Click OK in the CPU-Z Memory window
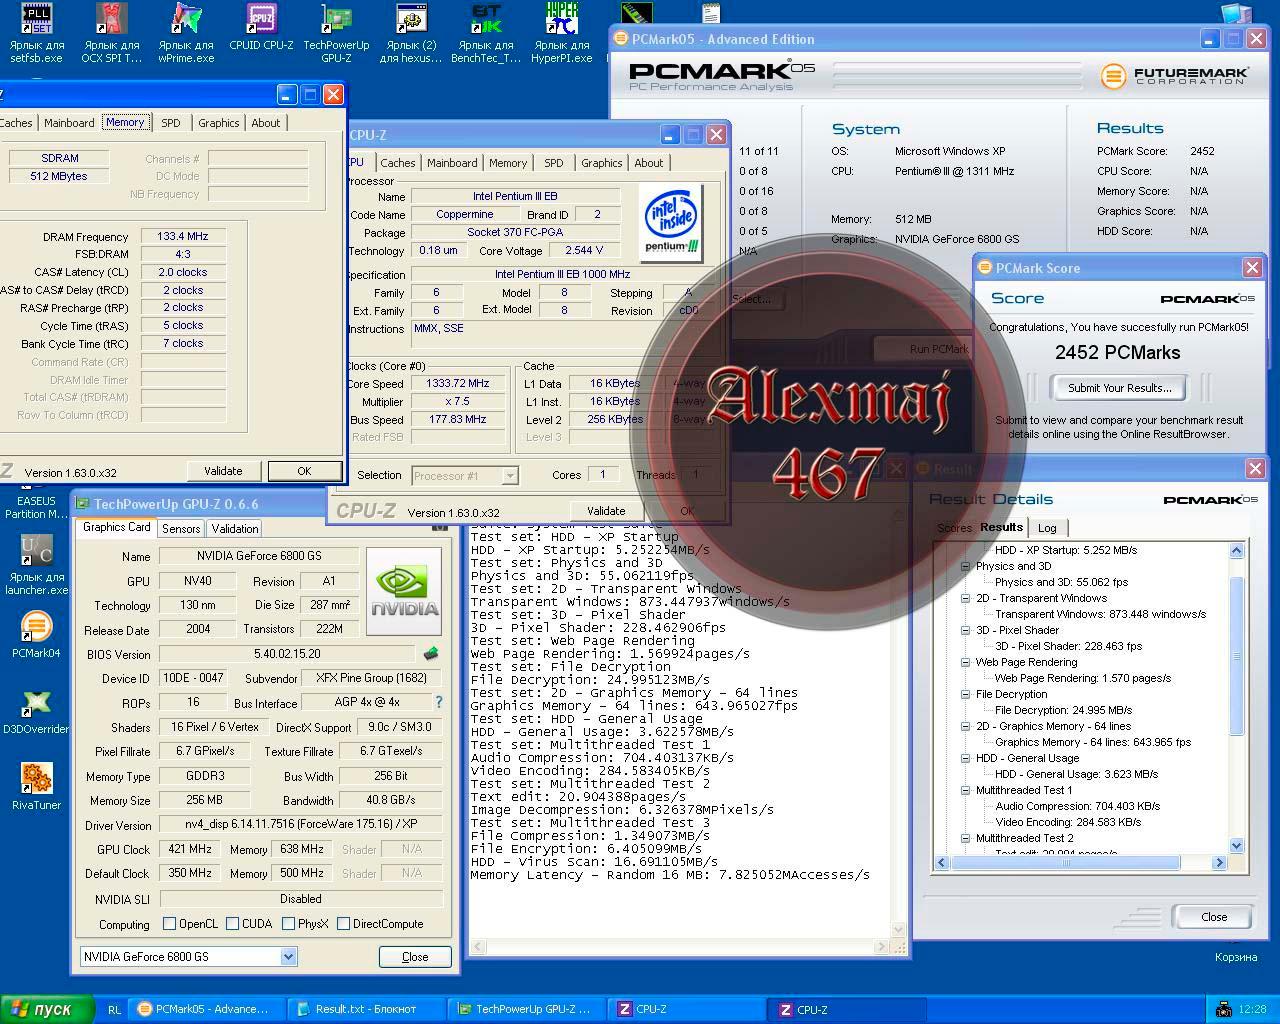The height and width of the screenshot is (1024, 1280). (x=304, y=471)
